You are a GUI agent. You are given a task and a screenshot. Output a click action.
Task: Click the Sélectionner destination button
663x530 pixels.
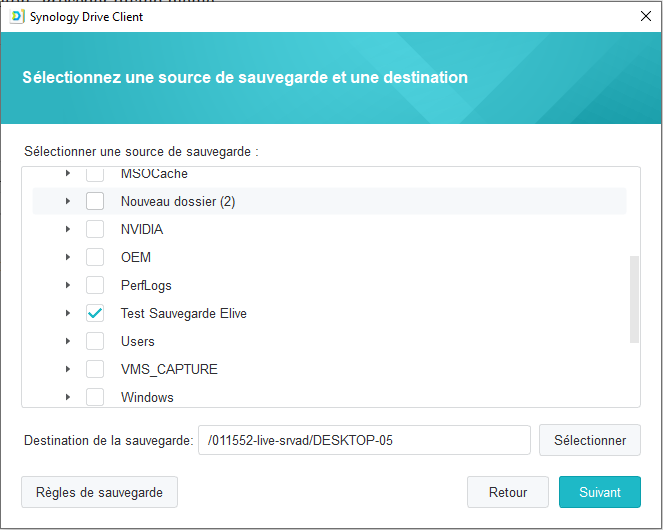click(590, 440)
